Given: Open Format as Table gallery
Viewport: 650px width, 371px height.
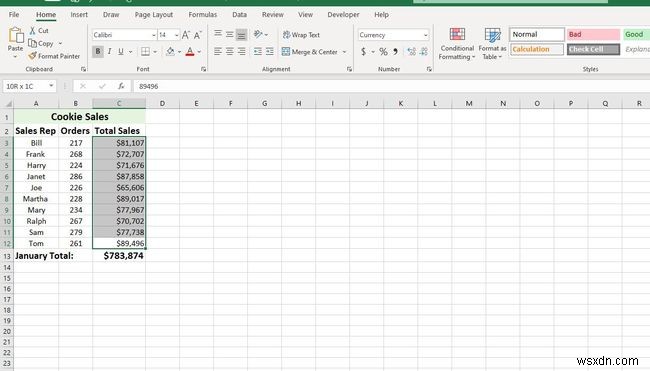Looking at the screenshot, I should [492, 44].
